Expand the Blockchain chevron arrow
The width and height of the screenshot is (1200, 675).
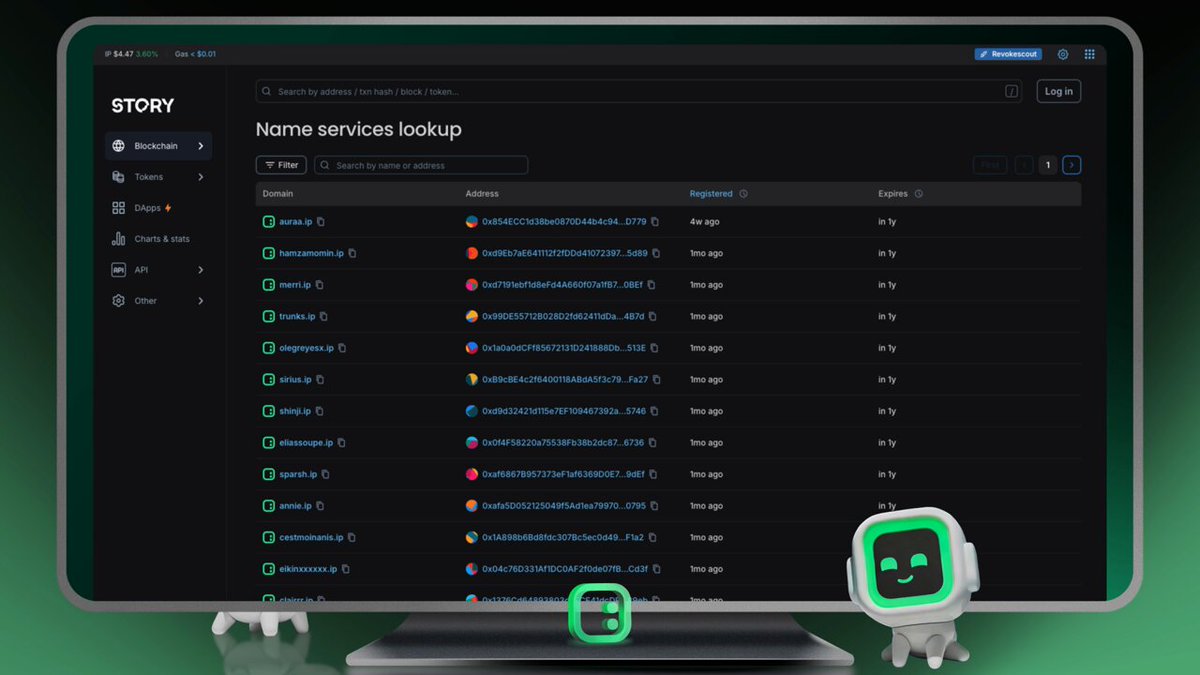click(201, 146)
